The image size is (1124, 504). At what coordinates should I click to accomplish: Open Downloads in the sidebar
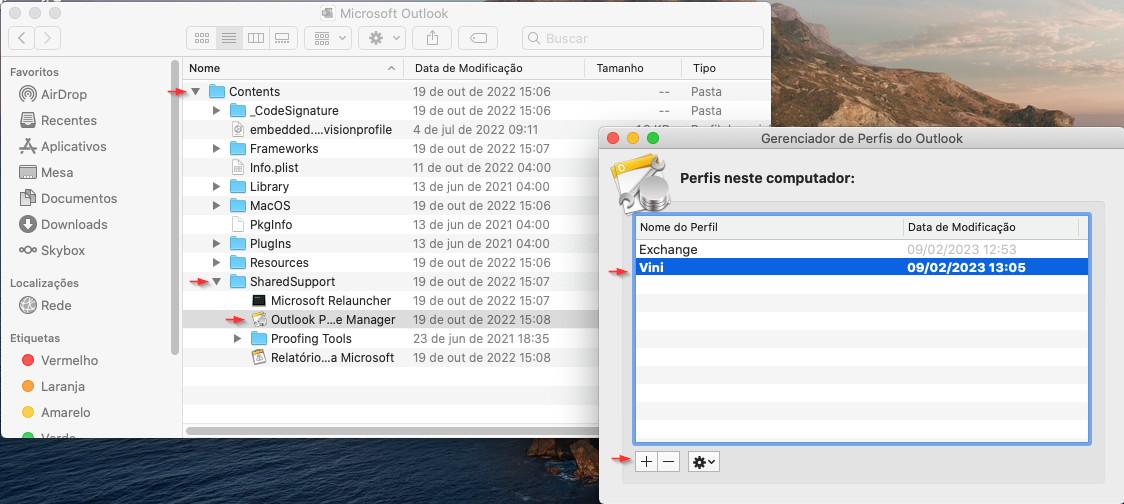(63, 224)
